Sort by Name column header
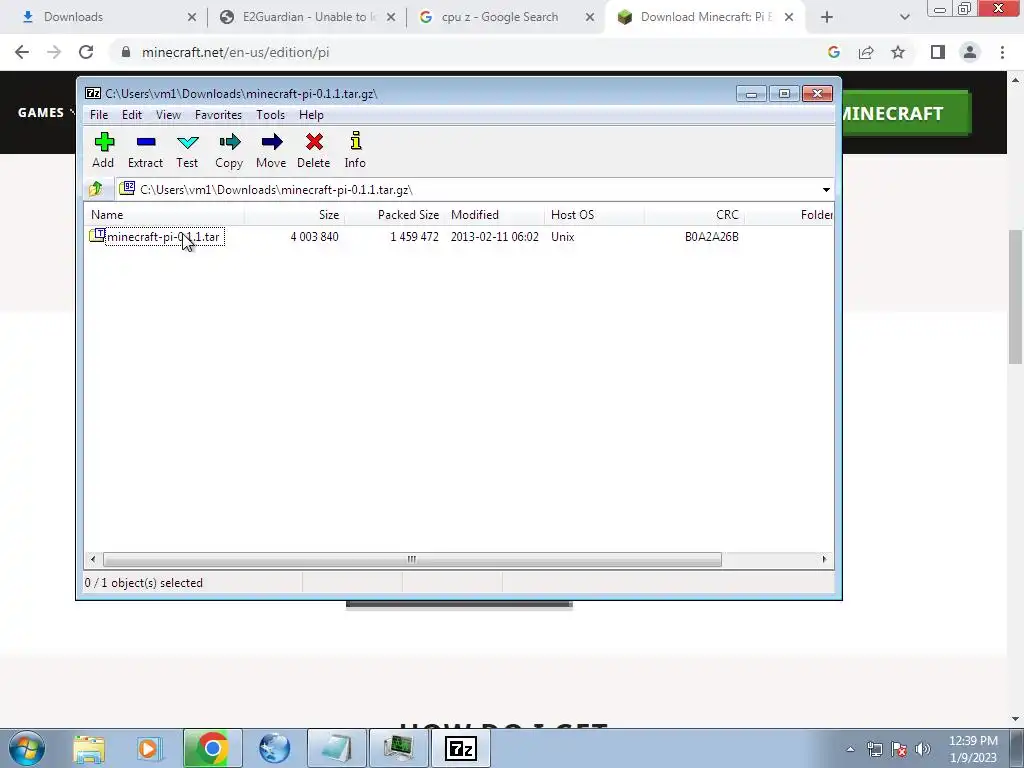This screenshot has height=768, width=1024. pyautogui.click(x=164, y=215)
